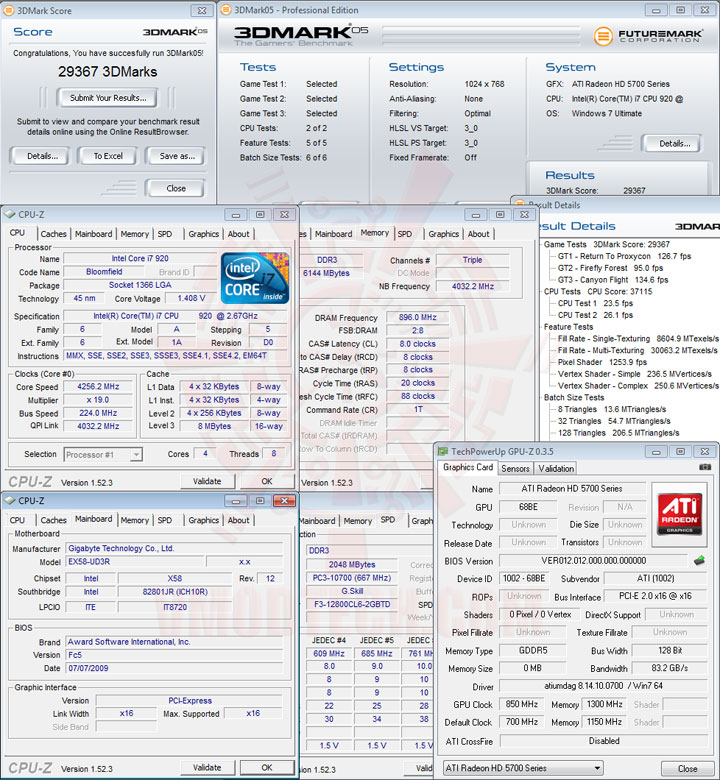Image resolution: width=720 pixels, height=780 pixels.
Task: Open Graphics tab in the Processor CPU-Z window
Action: (204, 234)
